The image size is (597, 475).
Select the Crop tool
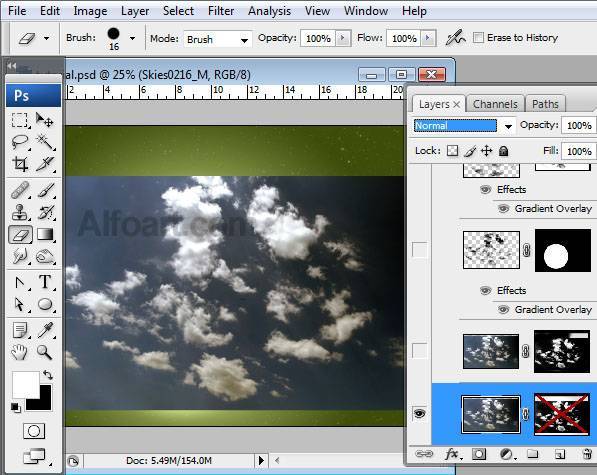(20, 164)
